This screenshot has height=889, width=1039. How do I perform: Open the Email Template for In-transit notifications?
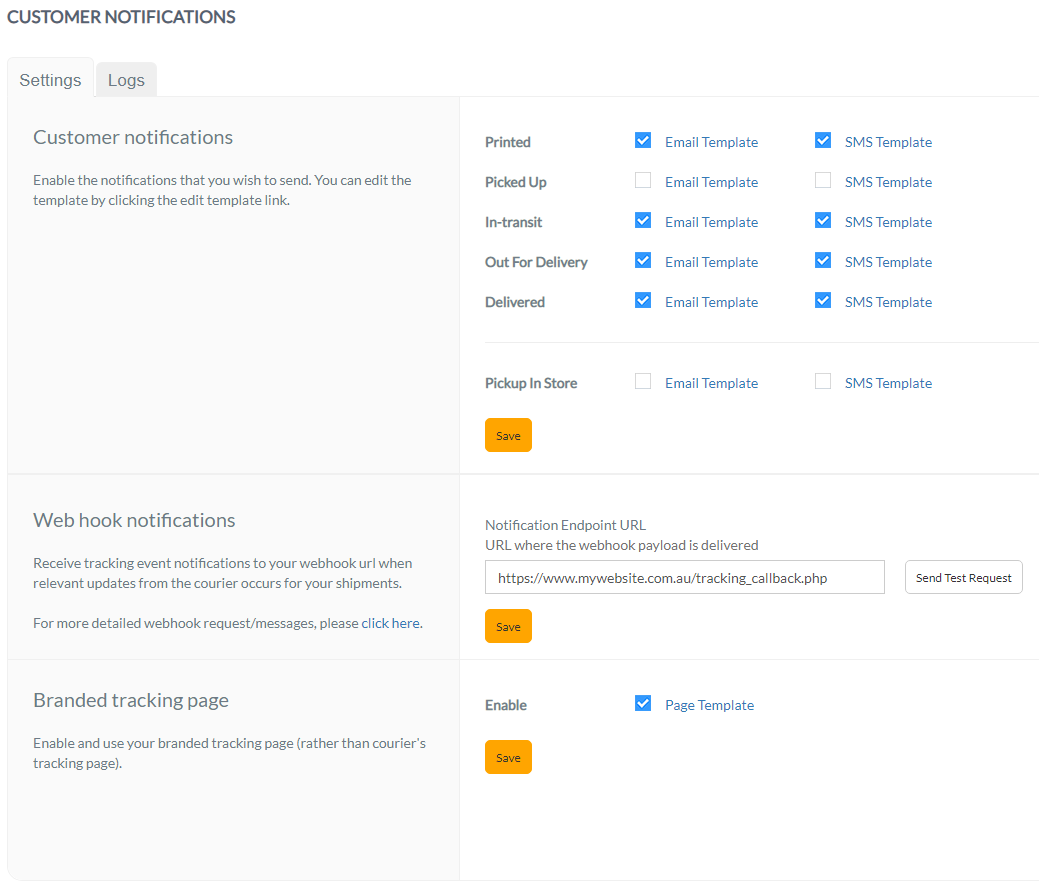[x=711, y=221]
